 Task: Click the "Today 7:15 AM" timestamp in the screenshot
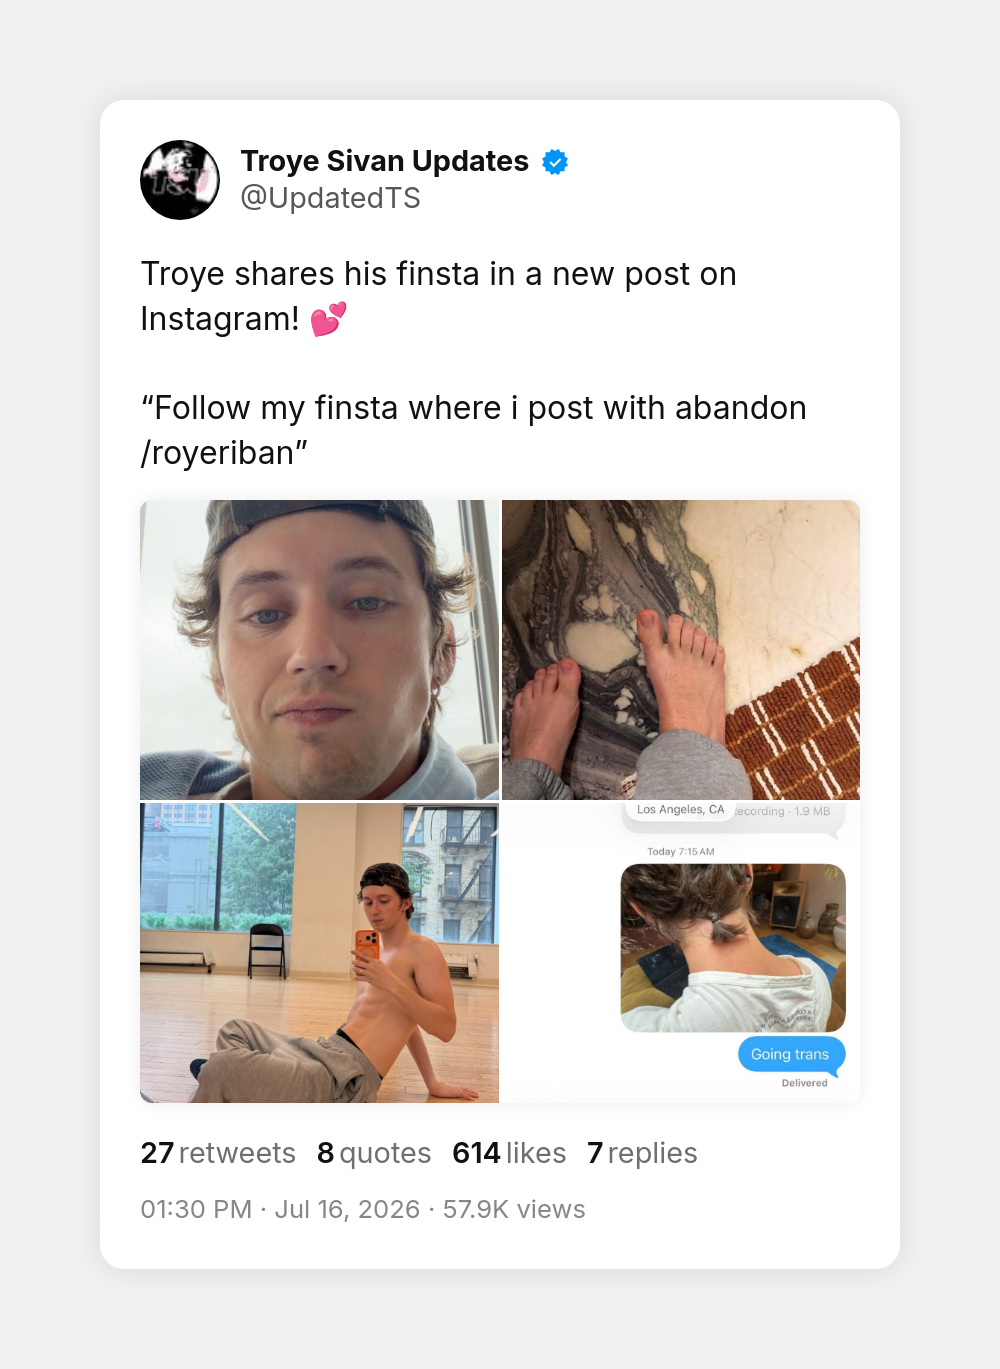click(x=681, y=852)
